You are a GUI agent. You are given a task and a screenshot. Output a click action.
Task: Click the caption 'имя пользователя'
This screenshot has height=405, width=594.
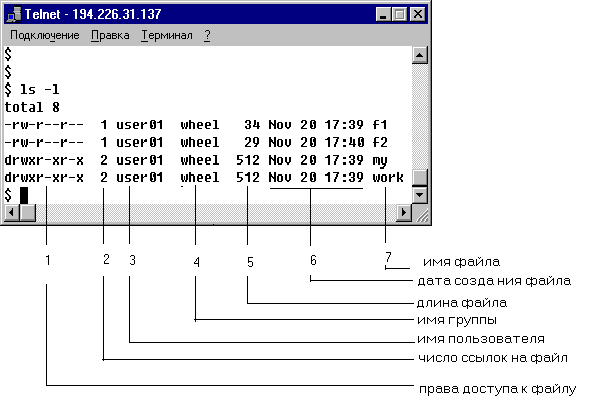pos(481,339)
